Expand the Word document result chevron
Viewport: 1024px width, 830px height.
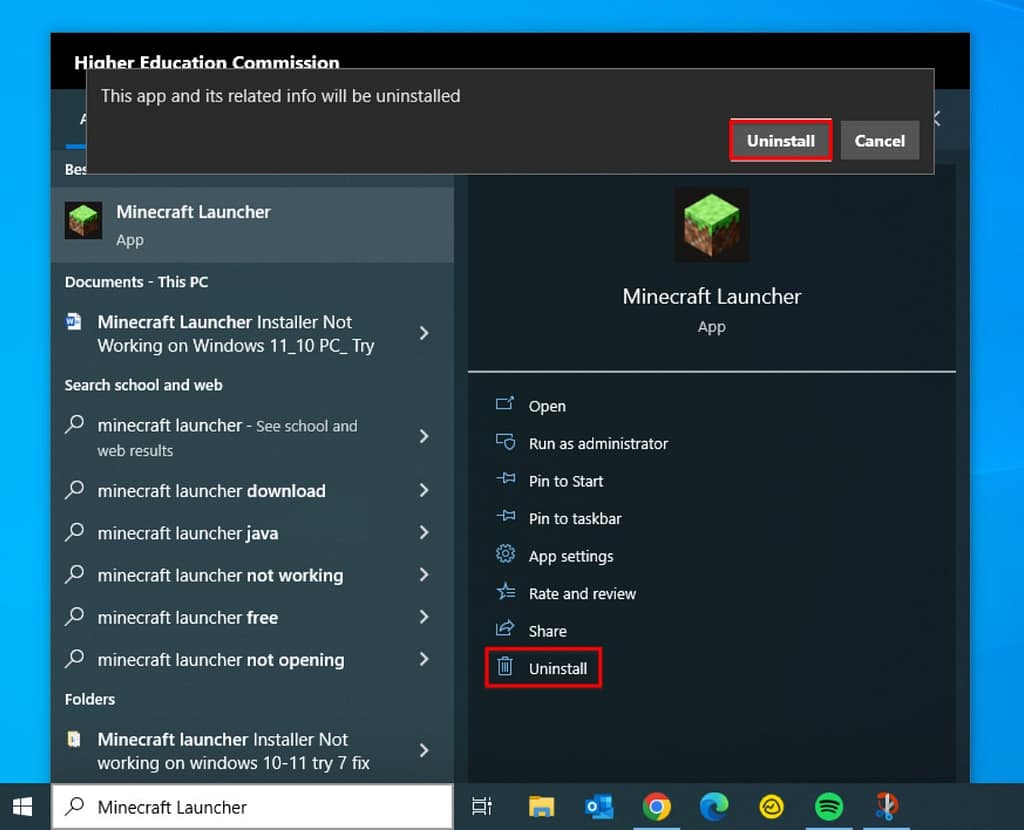click(x=424, y=334)
